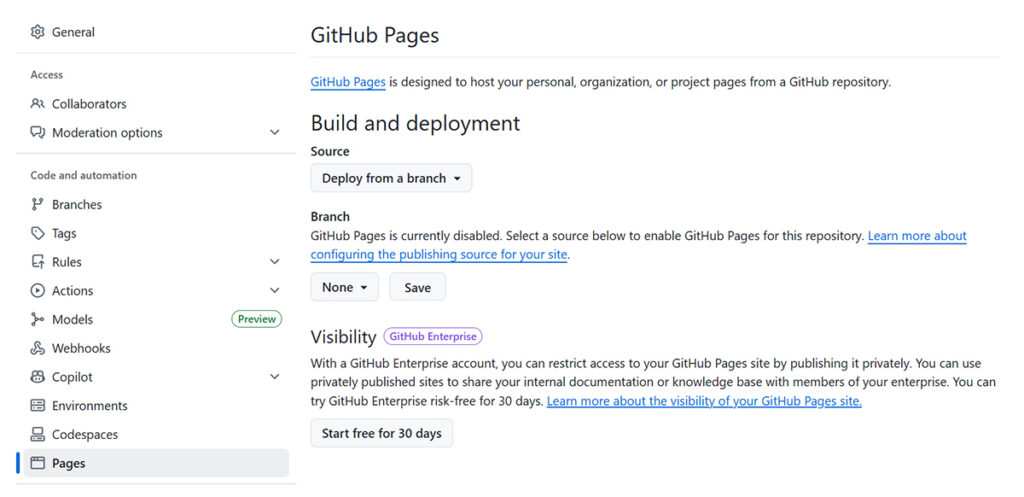Click the Branches icon in sidebar
Screen dimensions: 1024x497
38,205
